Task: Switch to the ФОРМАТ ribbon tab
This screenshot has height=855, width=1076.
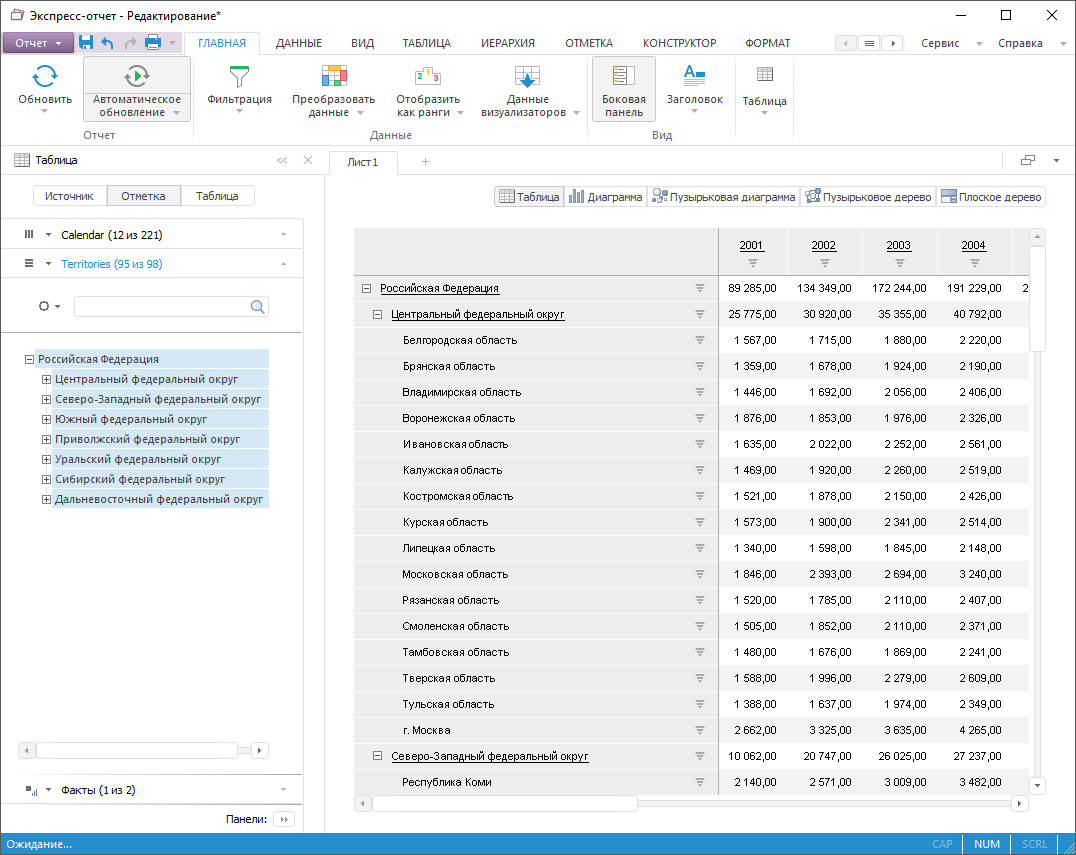Action: [767, 43]
